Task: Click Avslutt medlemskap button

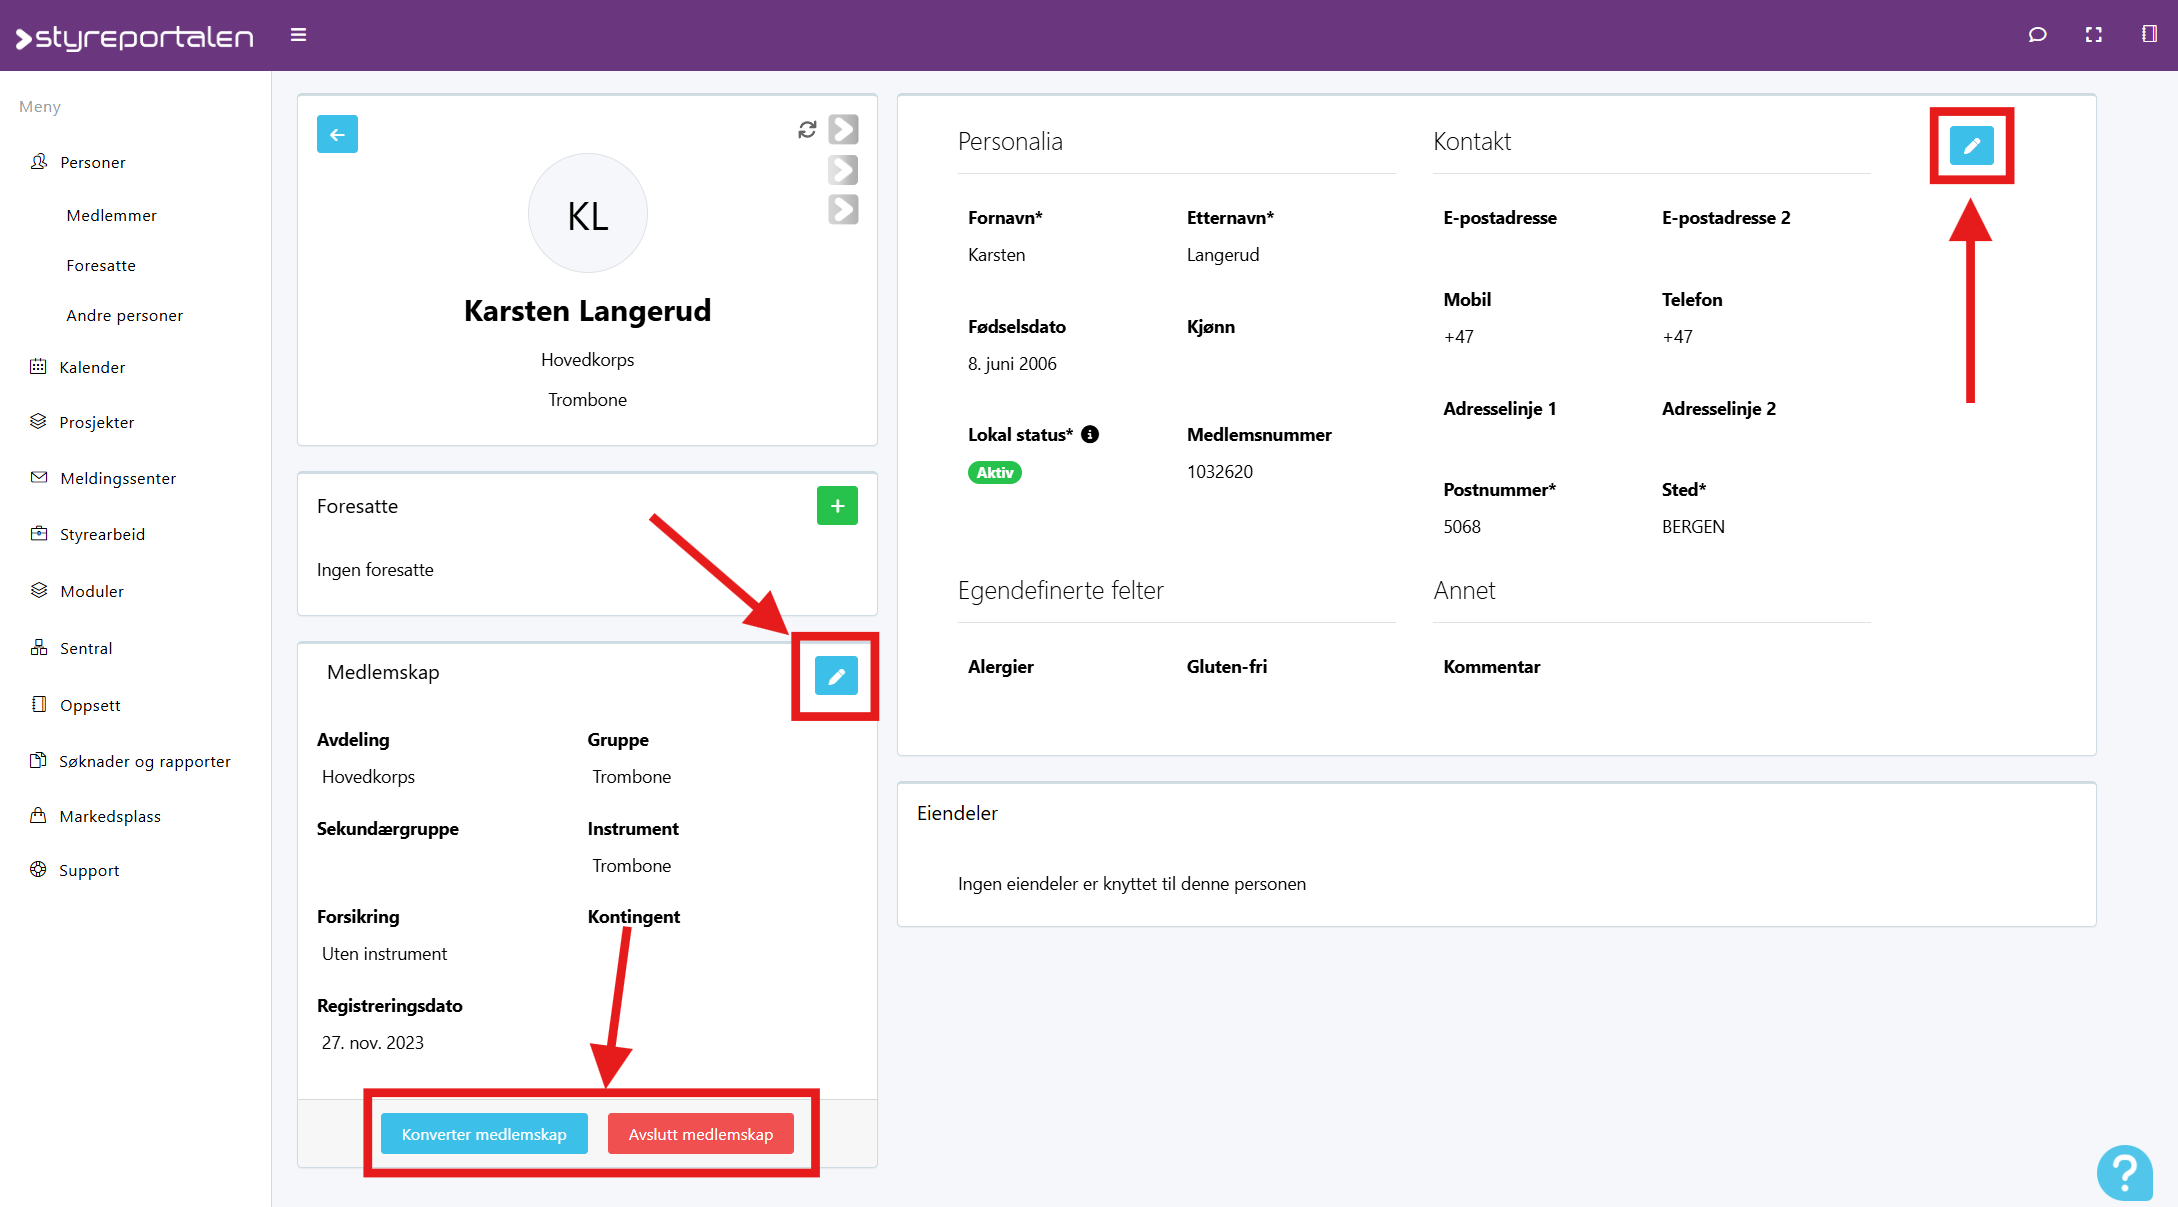Action: 700,1134
